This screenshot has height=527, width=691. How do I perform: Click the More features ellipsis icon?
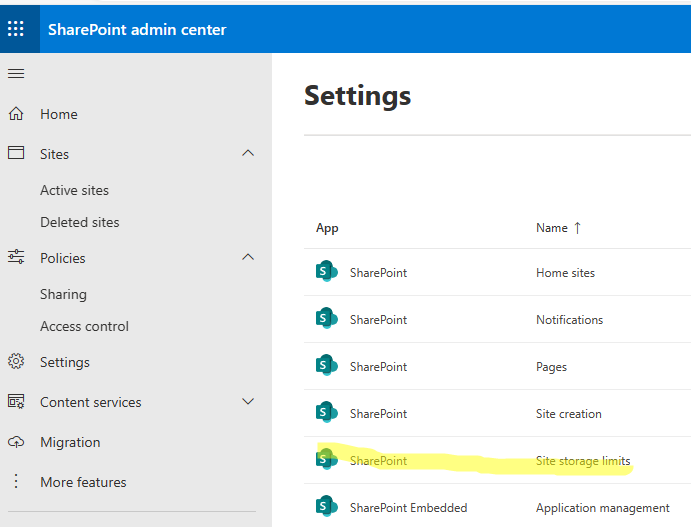pos(16,481)
